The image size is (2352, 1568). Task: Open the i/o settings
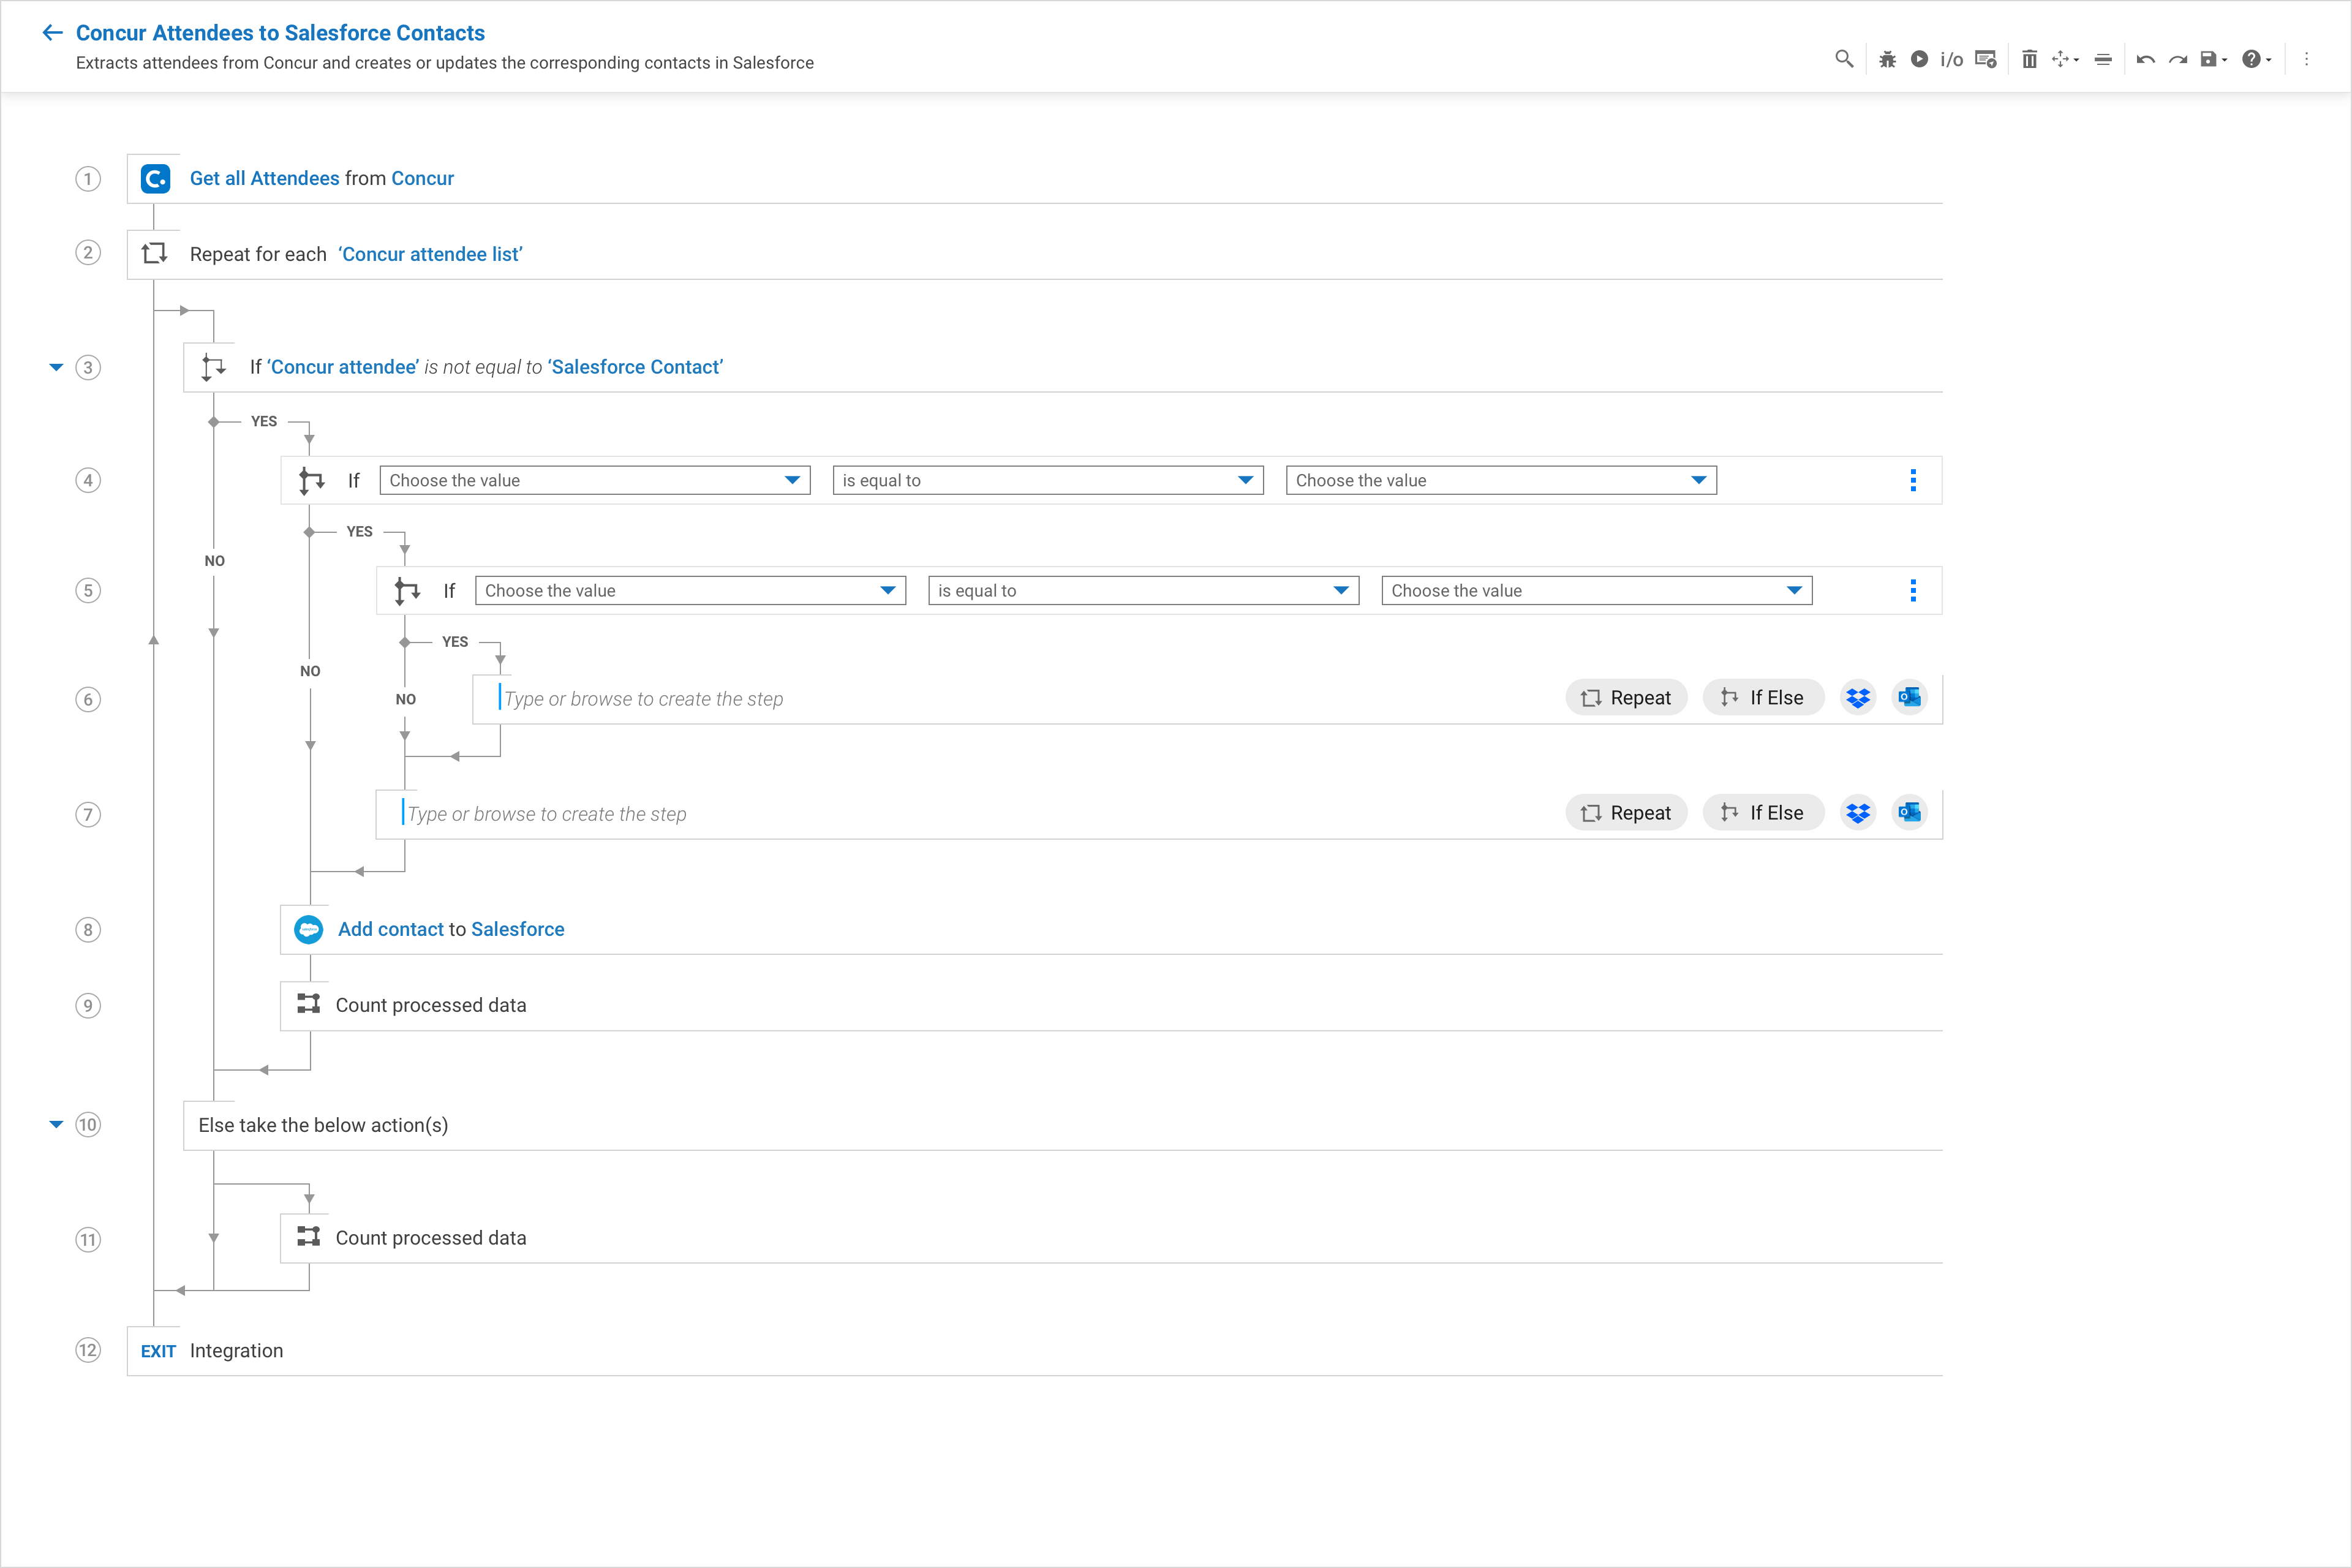click(1951, 59)
